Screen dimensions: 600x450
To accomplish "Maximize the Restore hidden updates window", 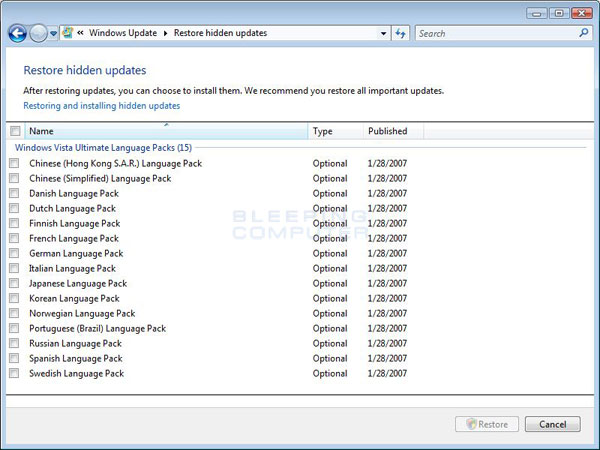I will tap(559, 13).
